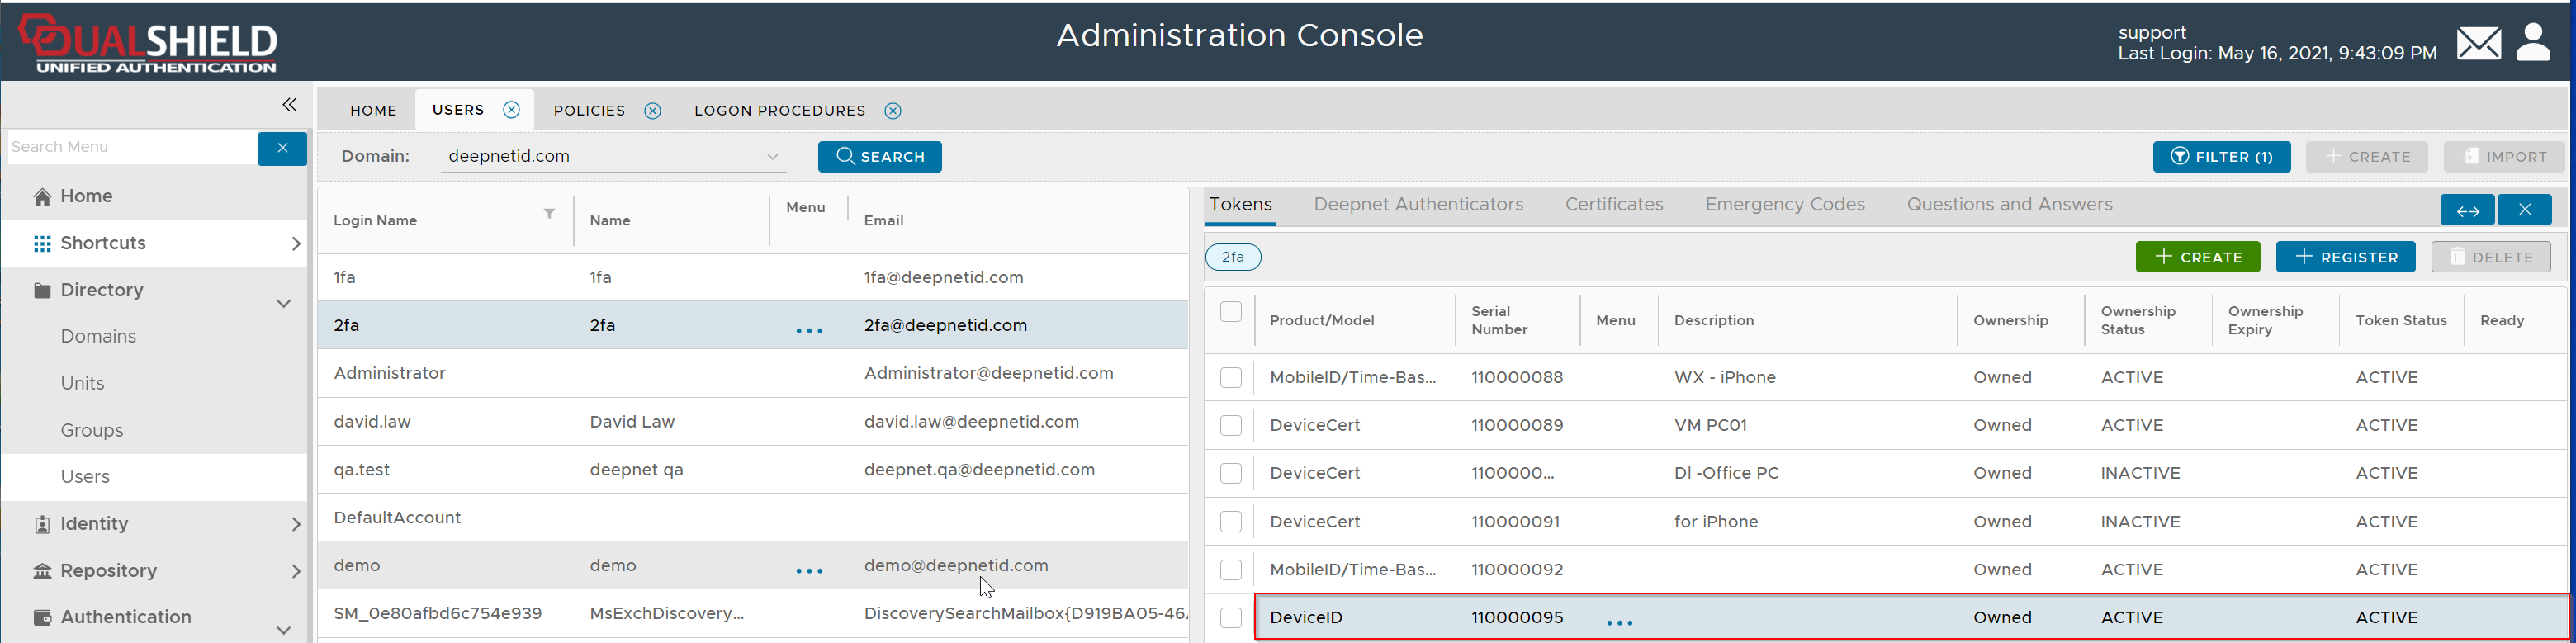2576x643 pixels.
Task: Switch to the Emergency Codes tab
Action: (1784, 205)
